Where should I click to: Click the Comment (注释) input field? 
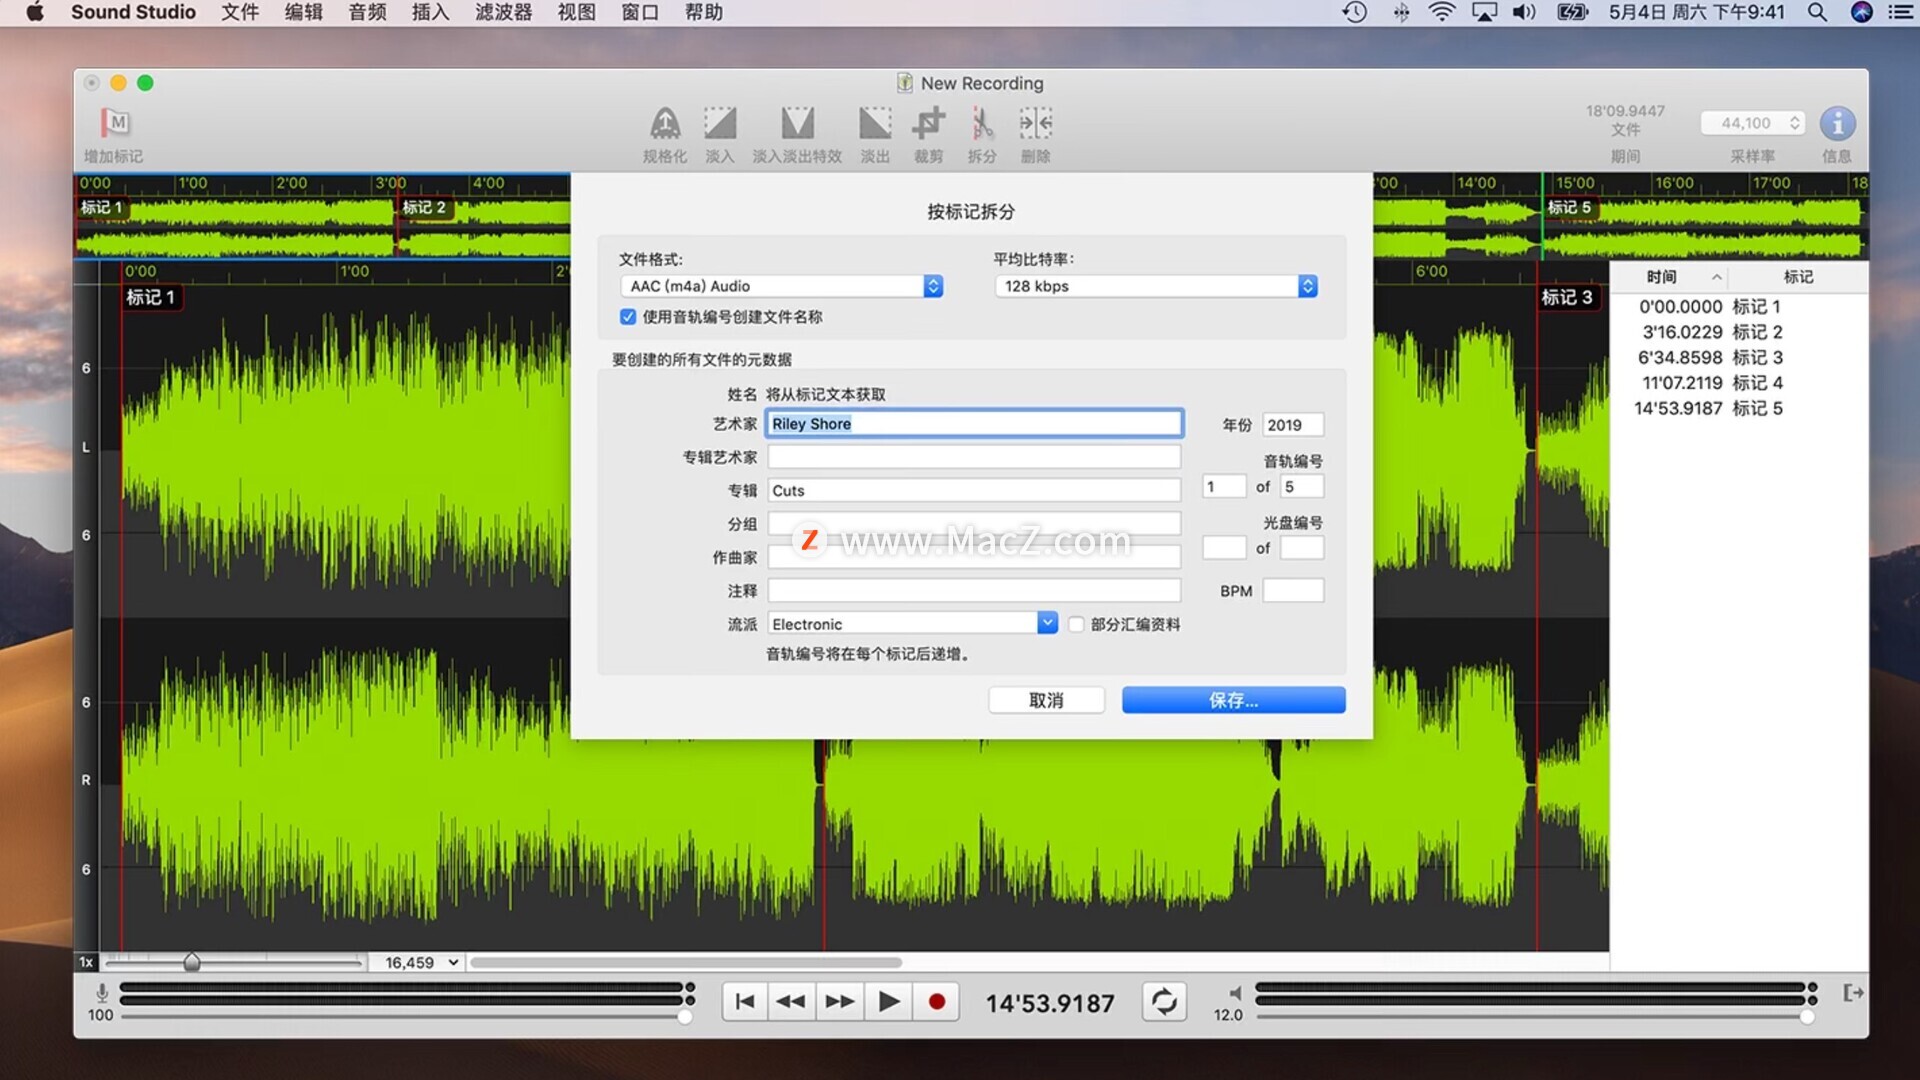974,591
